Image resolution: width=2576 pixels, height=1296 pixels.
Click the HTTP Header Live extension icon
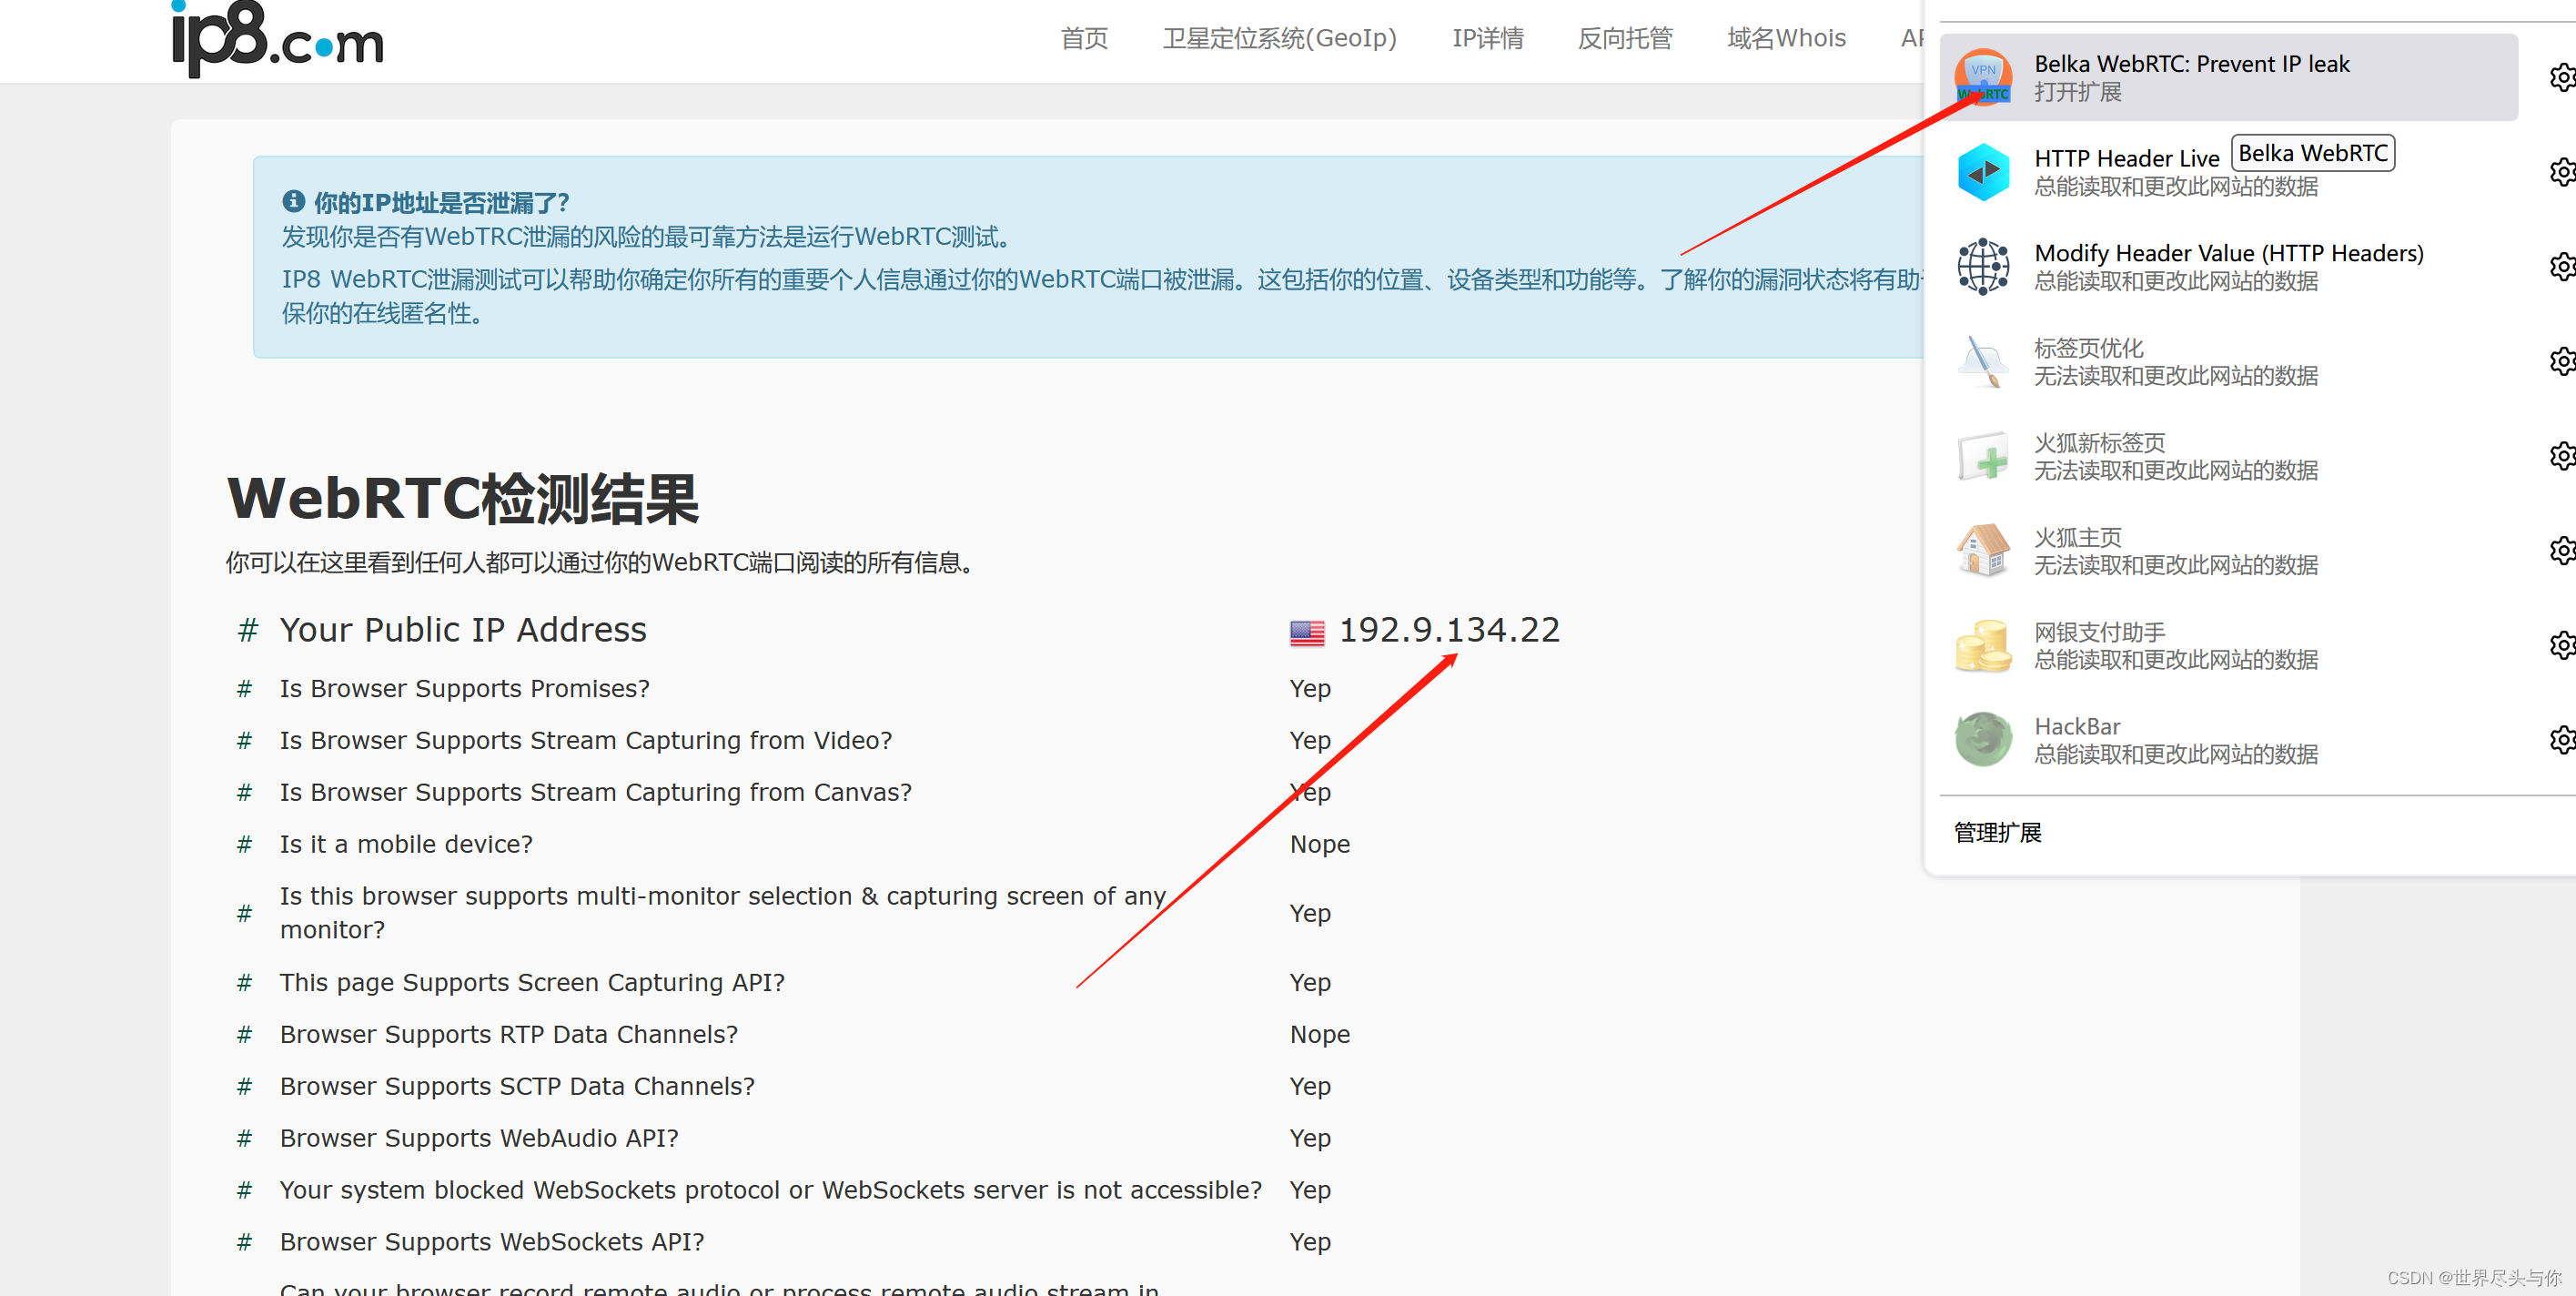coord(1982,172)
